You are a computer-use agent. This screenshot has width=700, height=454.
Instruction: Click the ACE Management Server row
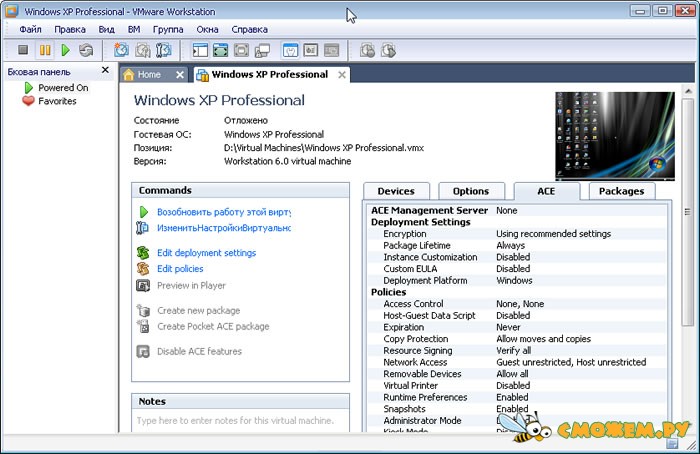point(517,210)
